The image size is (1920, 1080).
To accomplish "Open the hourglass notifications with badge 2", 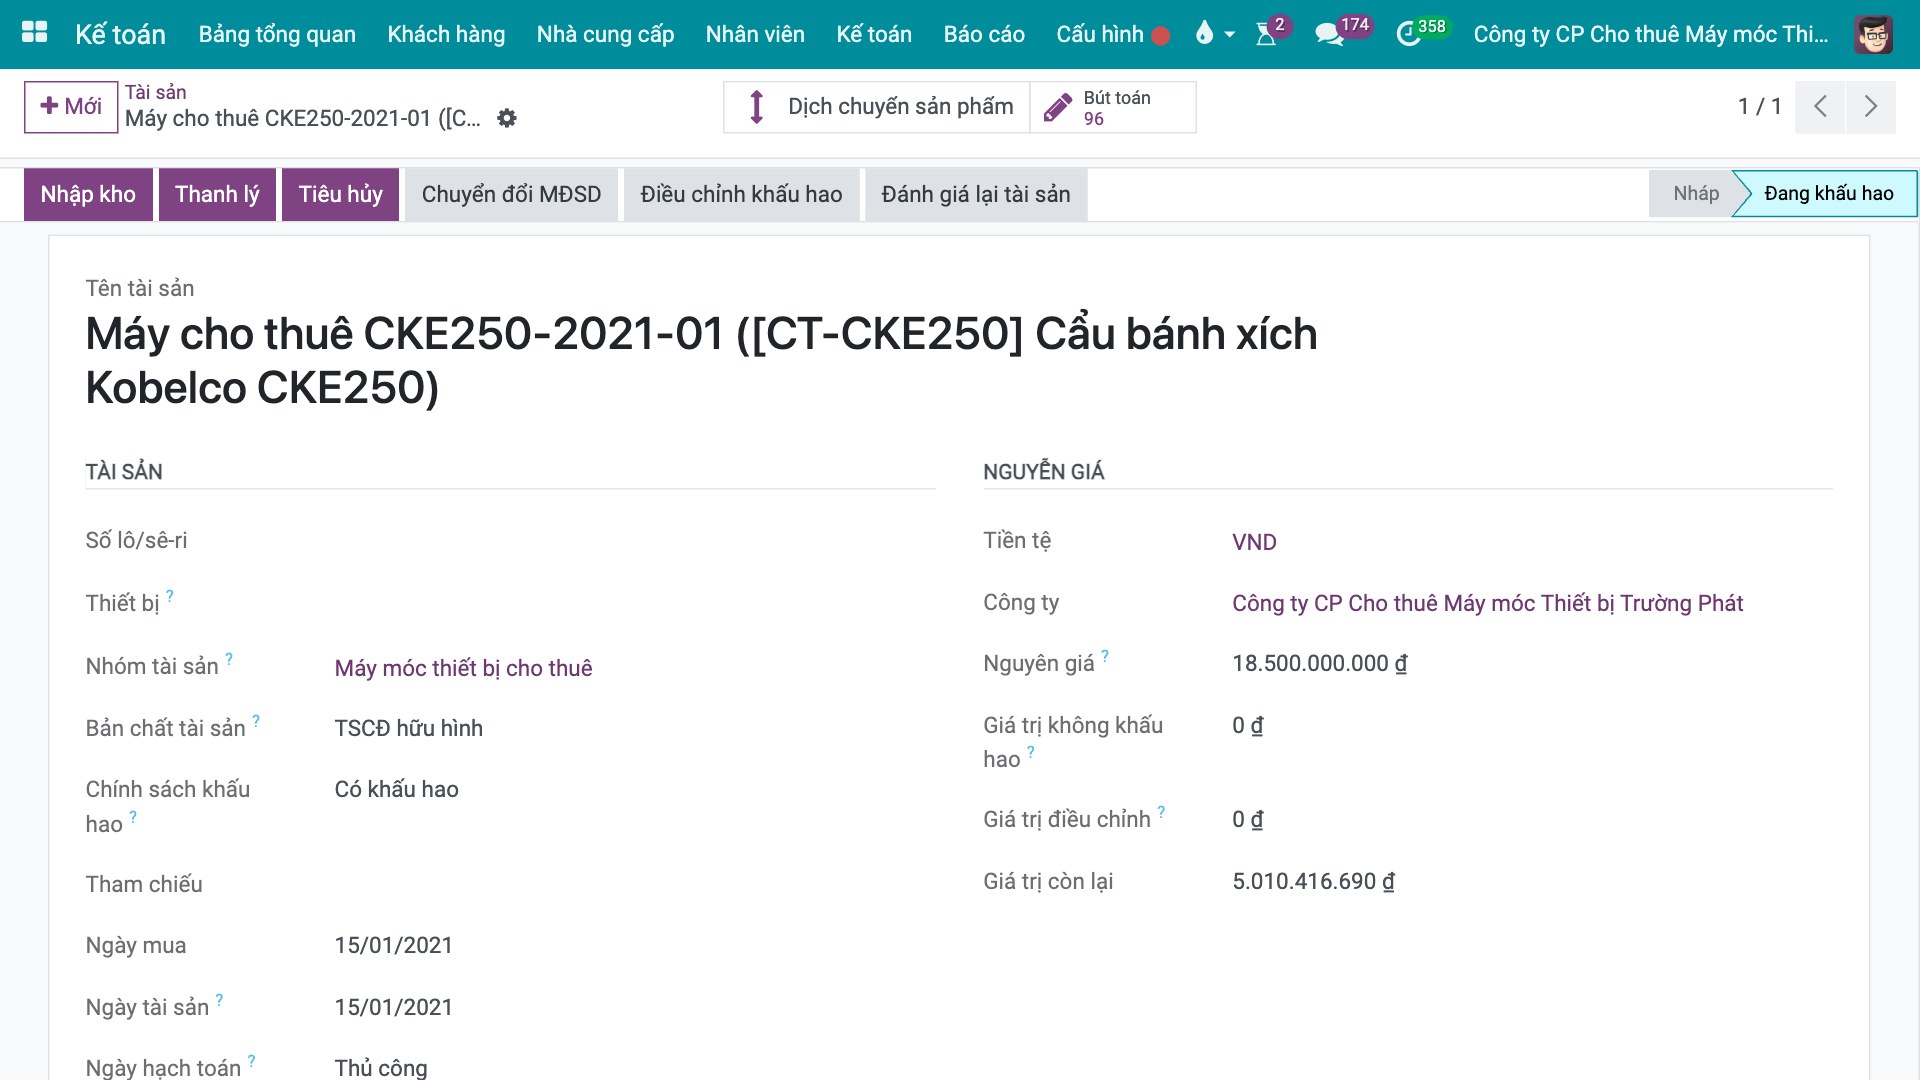I will click(1267, 34).
